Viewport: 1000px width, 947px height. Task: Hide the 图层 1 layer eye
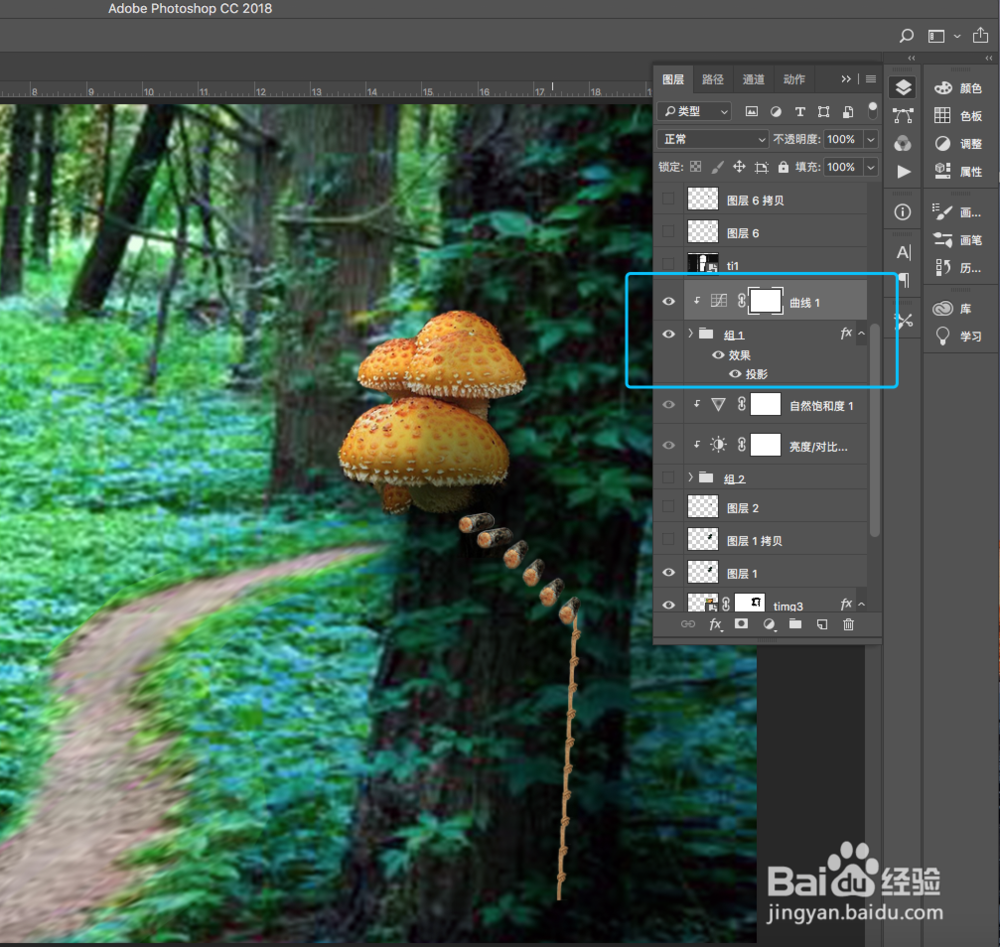click(x=668, y=572)
